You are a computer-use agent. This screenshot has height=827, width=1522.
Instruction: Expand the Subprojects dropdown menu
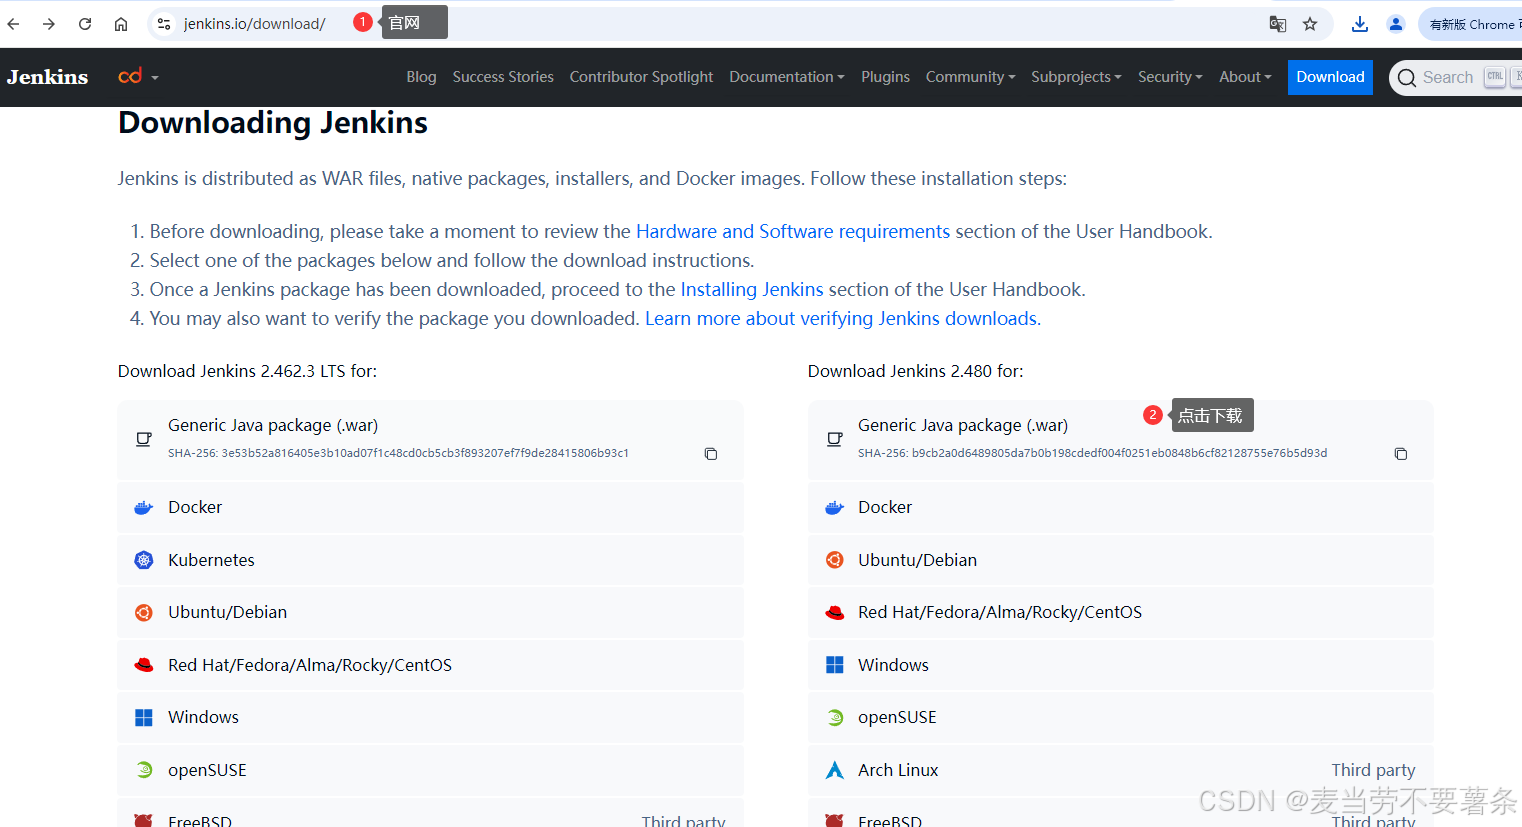click(1076, 77)
